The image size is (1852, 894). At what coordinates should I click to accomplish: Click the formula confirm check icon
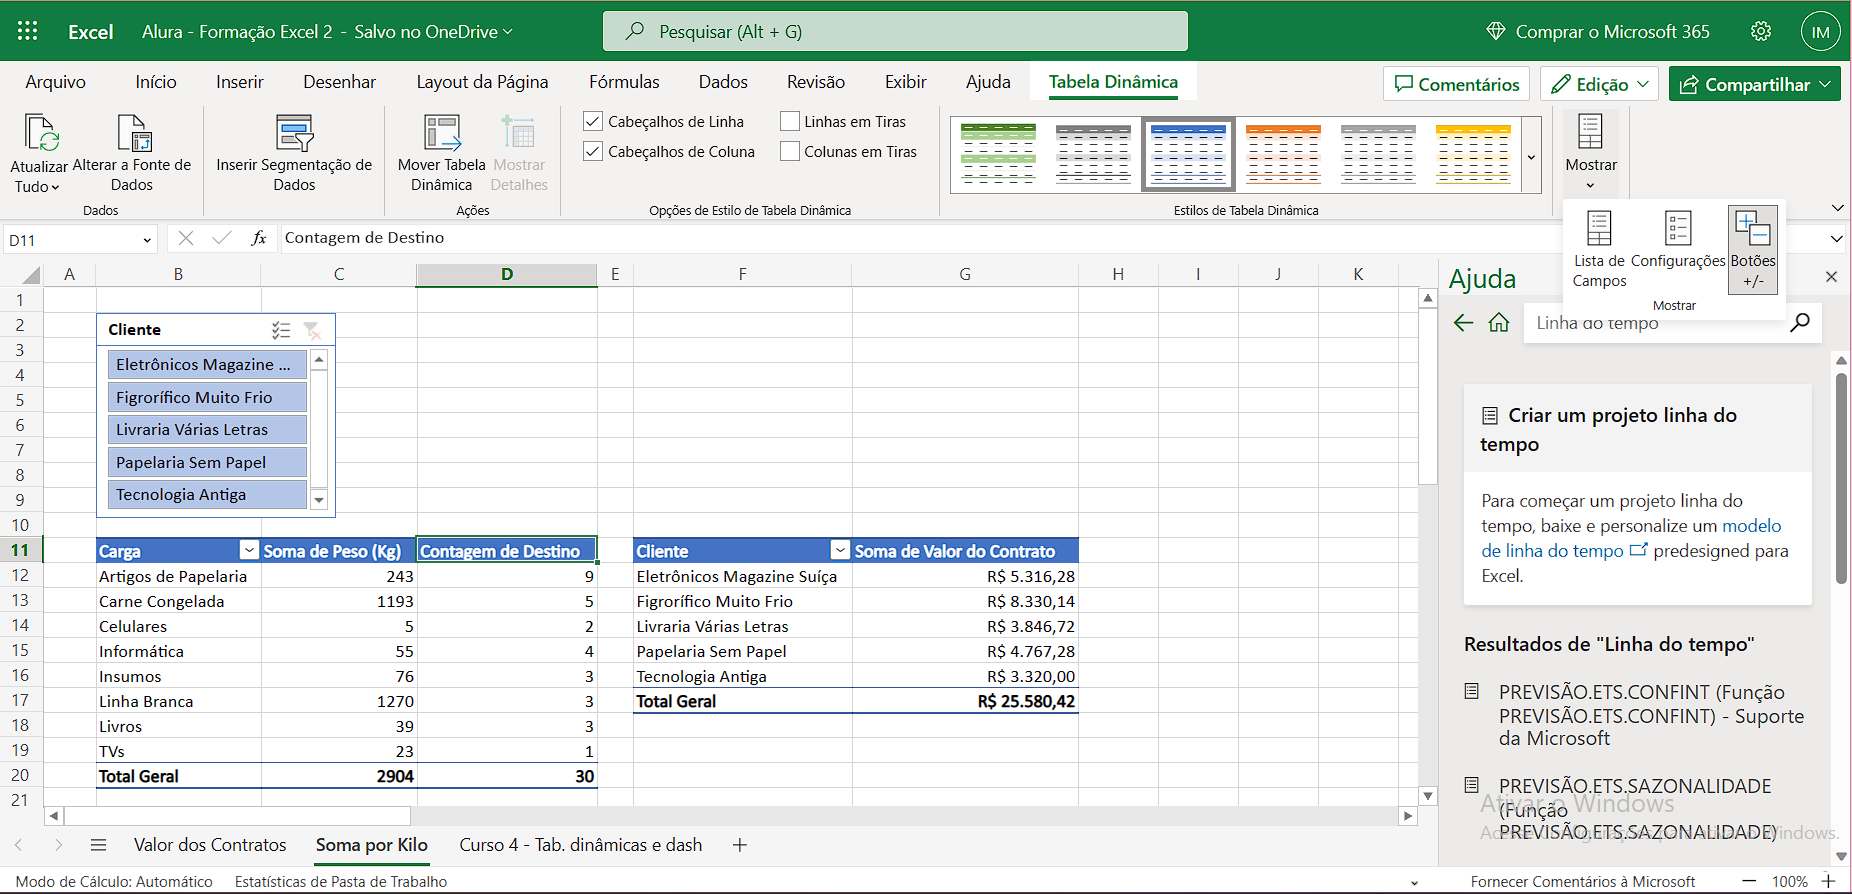click(x=222, y=238)
